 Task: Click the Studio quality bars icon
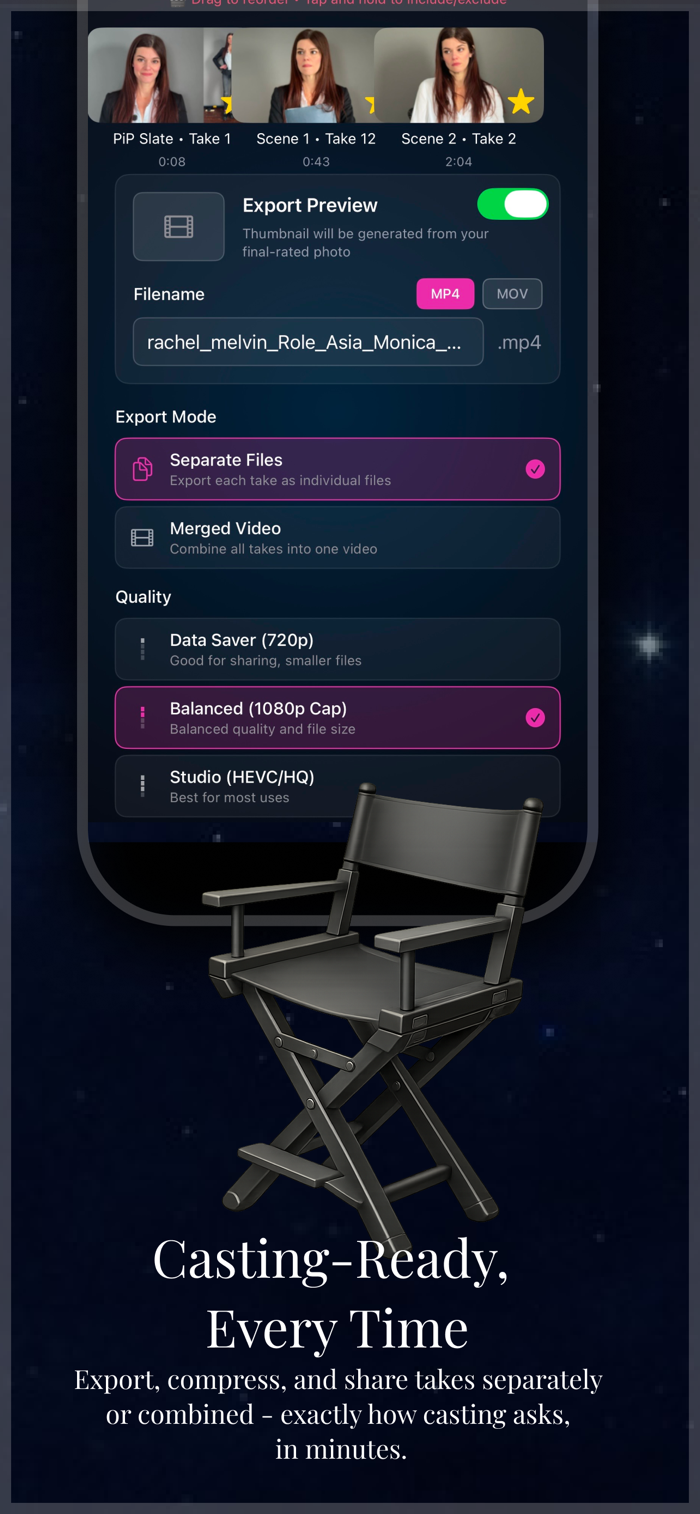click(x=143, y=786)
